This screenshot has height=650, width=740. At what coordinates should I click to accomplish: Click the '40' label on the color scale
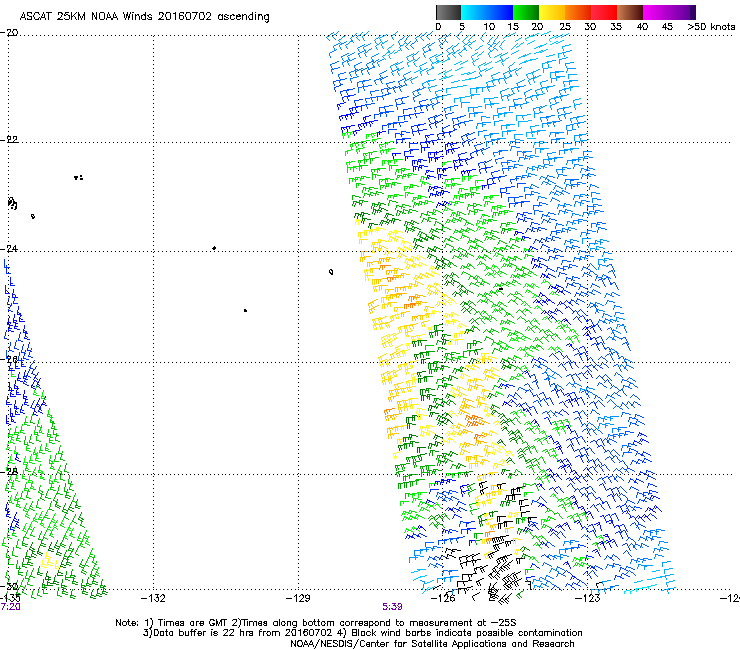pos(642,27)
